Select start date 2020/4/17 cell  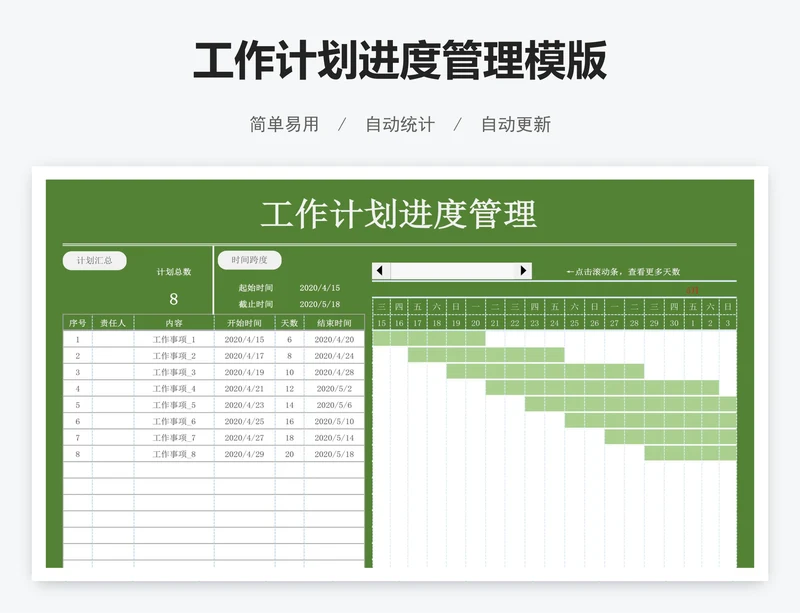click(x=244, y=356)
